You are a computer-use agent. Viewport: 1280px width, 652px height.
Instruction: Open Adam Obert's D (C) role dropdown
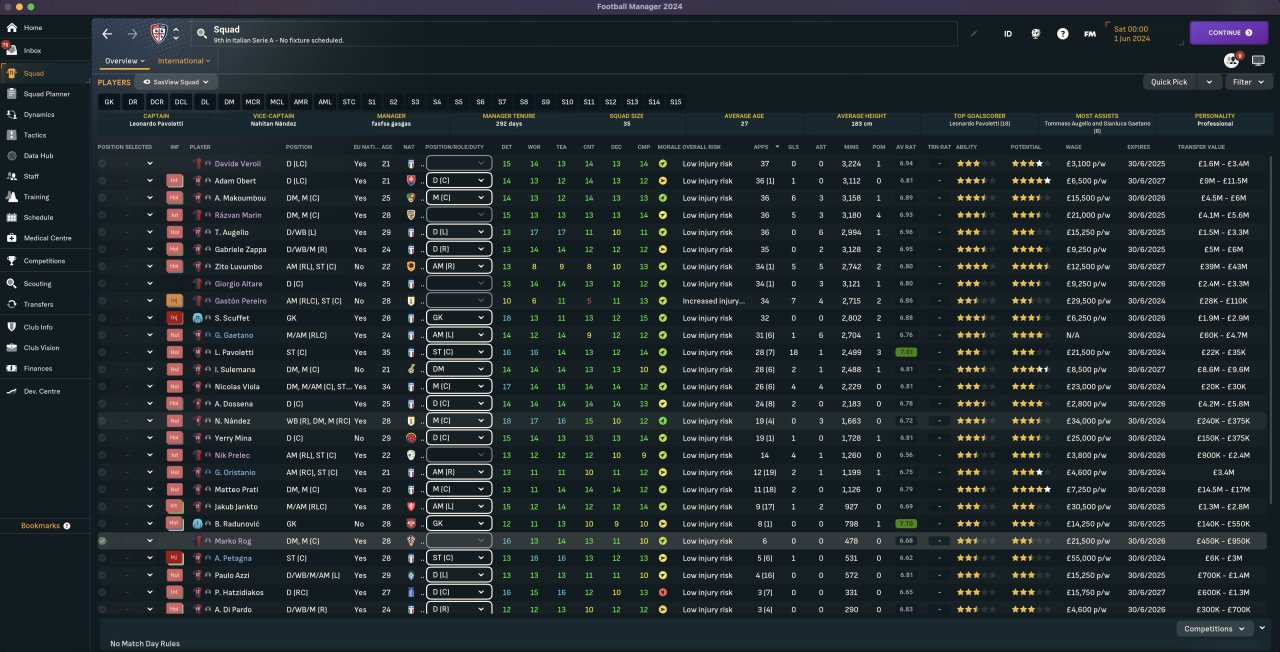[x=458, y=180]
